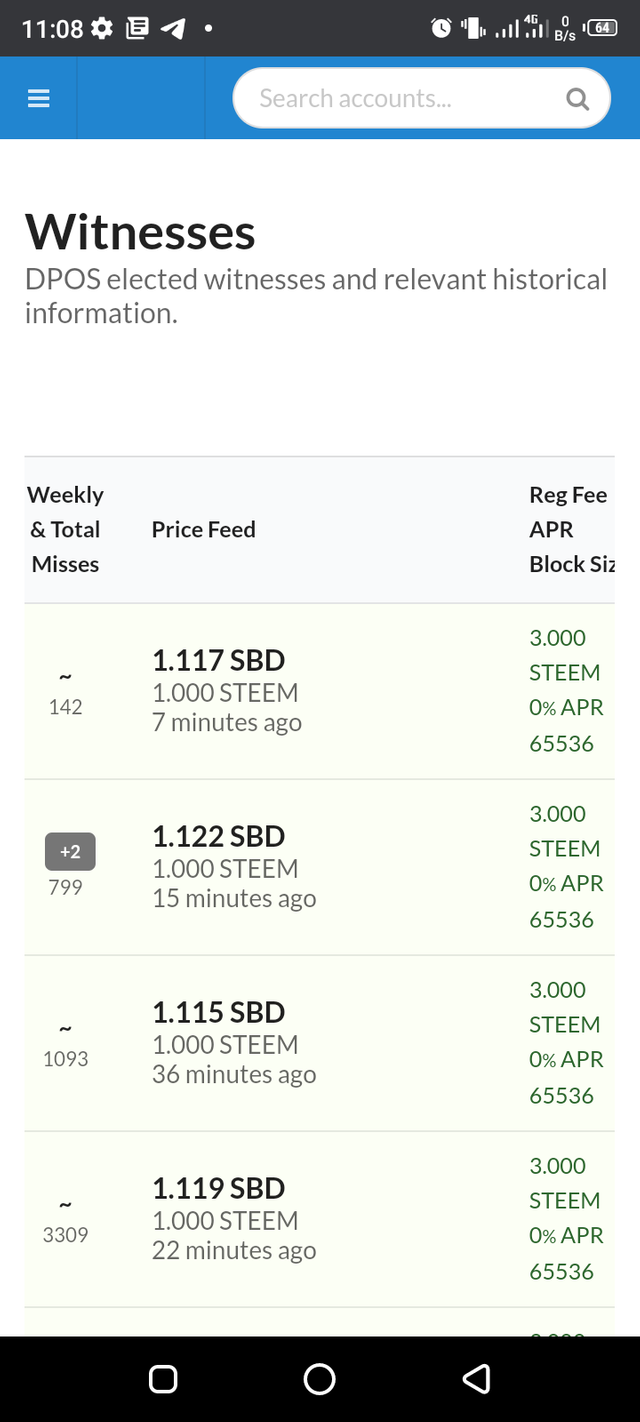Click the 1.115 SBD price feed
Screen dimensions: 640x1422
219,1012
